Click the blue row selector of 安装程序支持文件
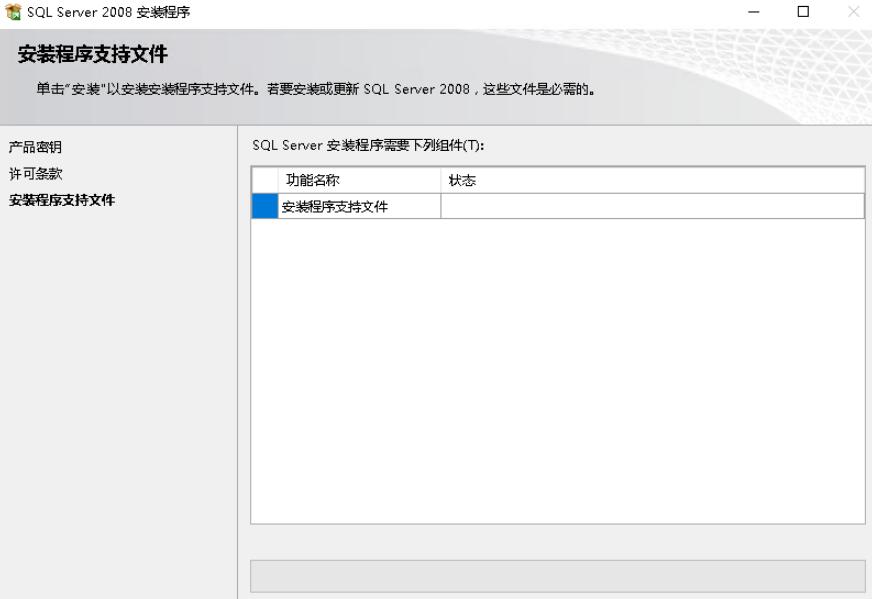Viewport: 872px width, 599px height. pos(265,206)
